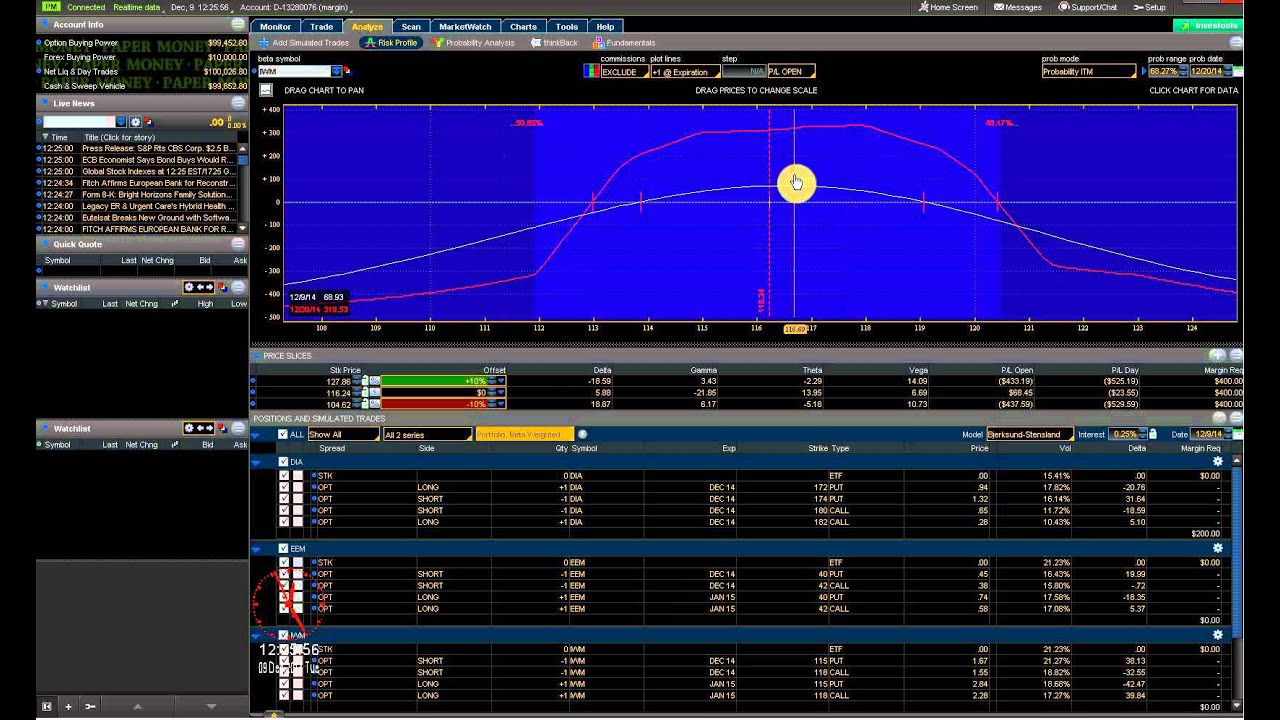
Task: Click the DIA group gear icon
Action: coord(1217,462)
